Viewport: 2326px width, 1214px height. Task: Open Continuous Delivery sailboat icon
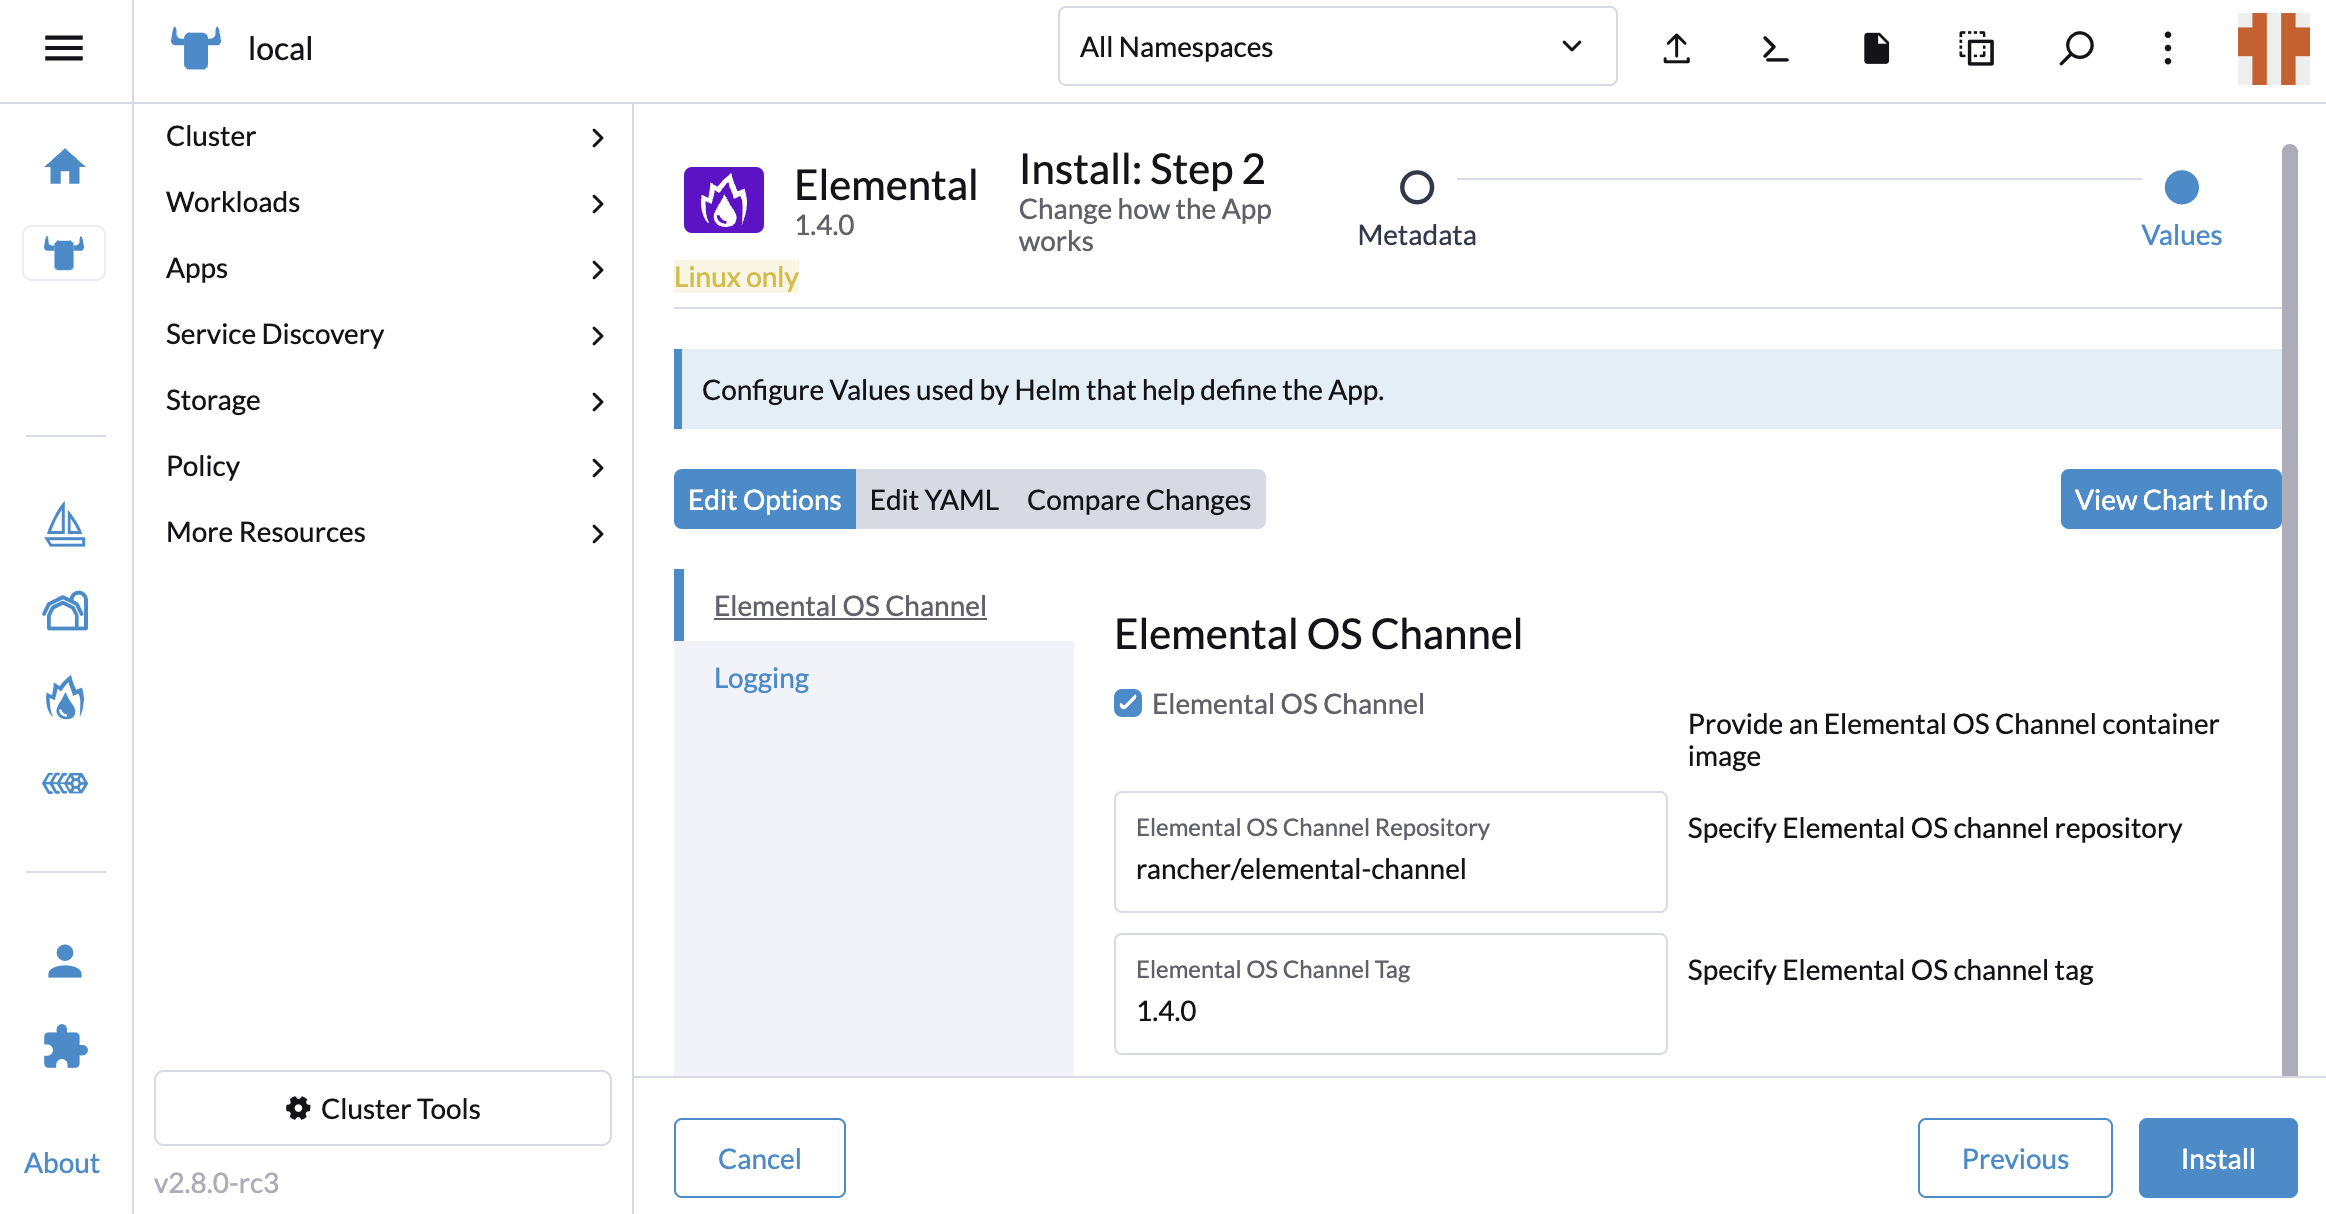pyautogui.click(x=65, y=525)
